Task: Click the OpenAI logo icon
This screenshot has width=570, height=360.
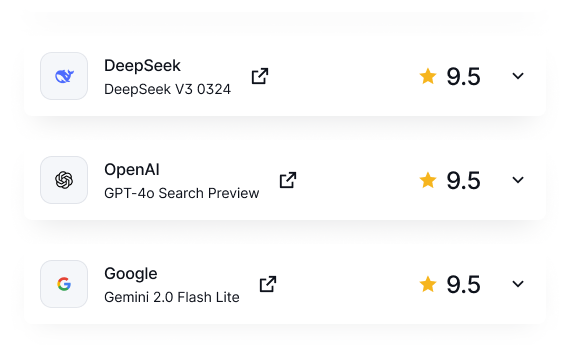Action: coord(64,180)
